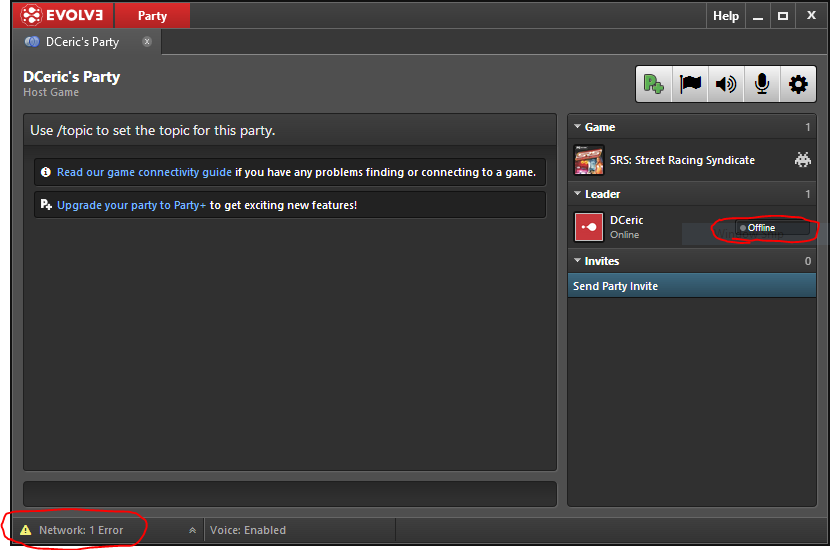Collapse the Leader section

578,194
